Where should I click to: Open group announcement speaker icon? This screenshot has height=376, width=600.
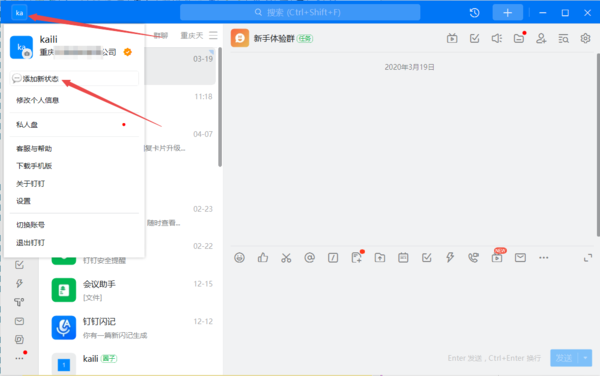click(497, 38)
